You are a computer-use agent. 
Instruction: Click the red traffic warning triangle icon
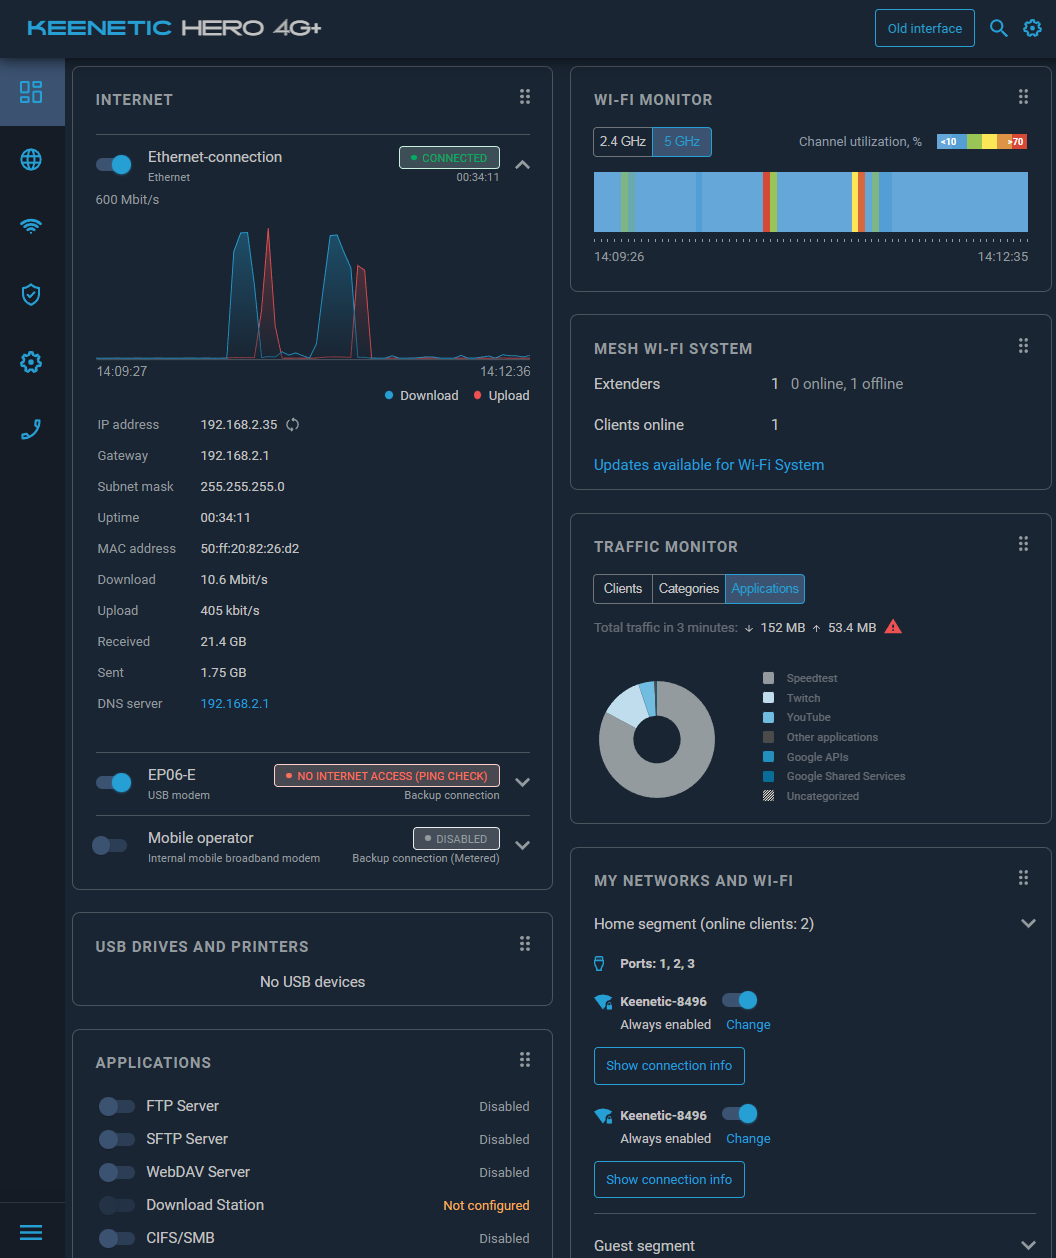[x=894, y=627]
